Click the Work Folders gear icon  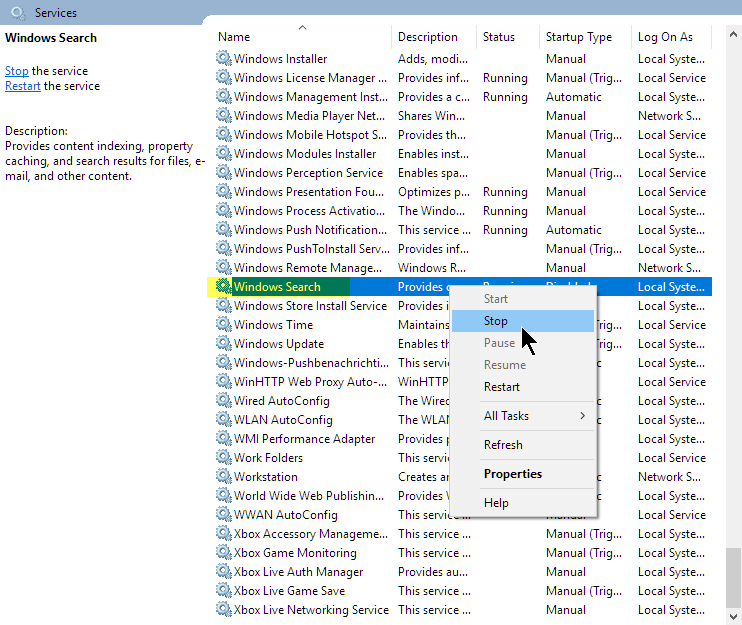223,458
